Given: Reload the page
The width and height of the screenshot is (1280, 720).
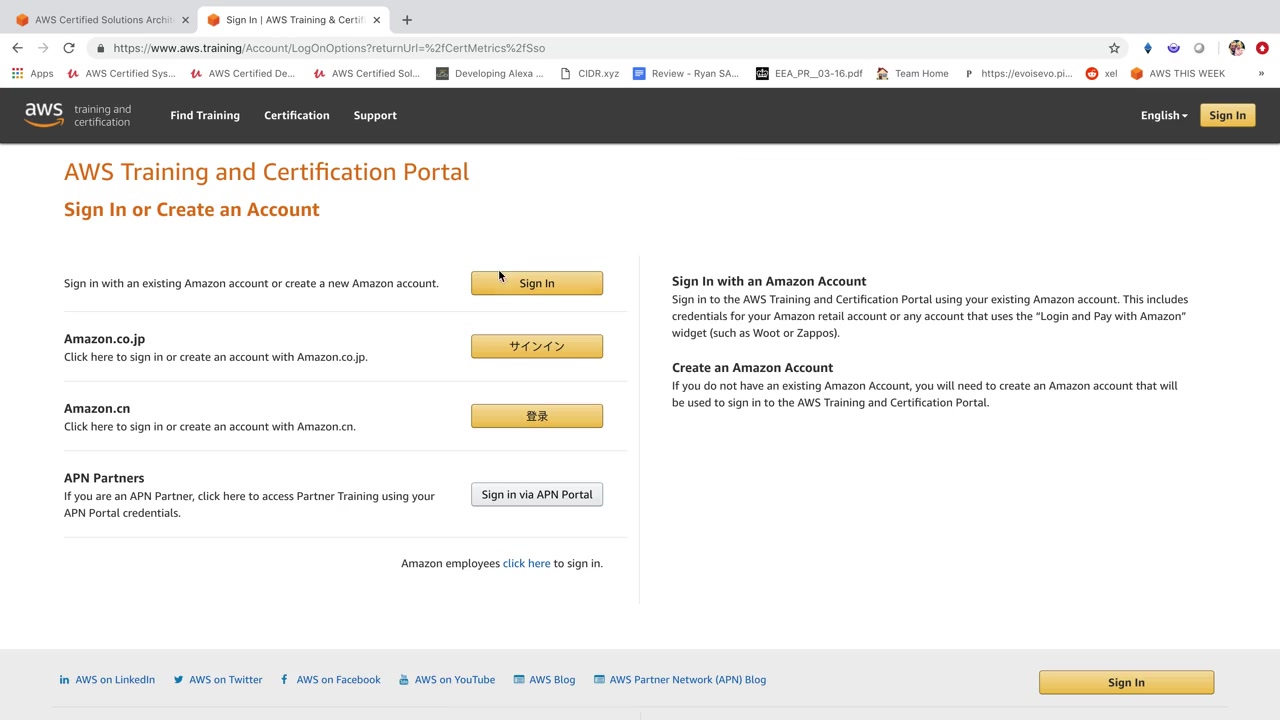Looking at the screenshot, I should click(x=68, y=48).
